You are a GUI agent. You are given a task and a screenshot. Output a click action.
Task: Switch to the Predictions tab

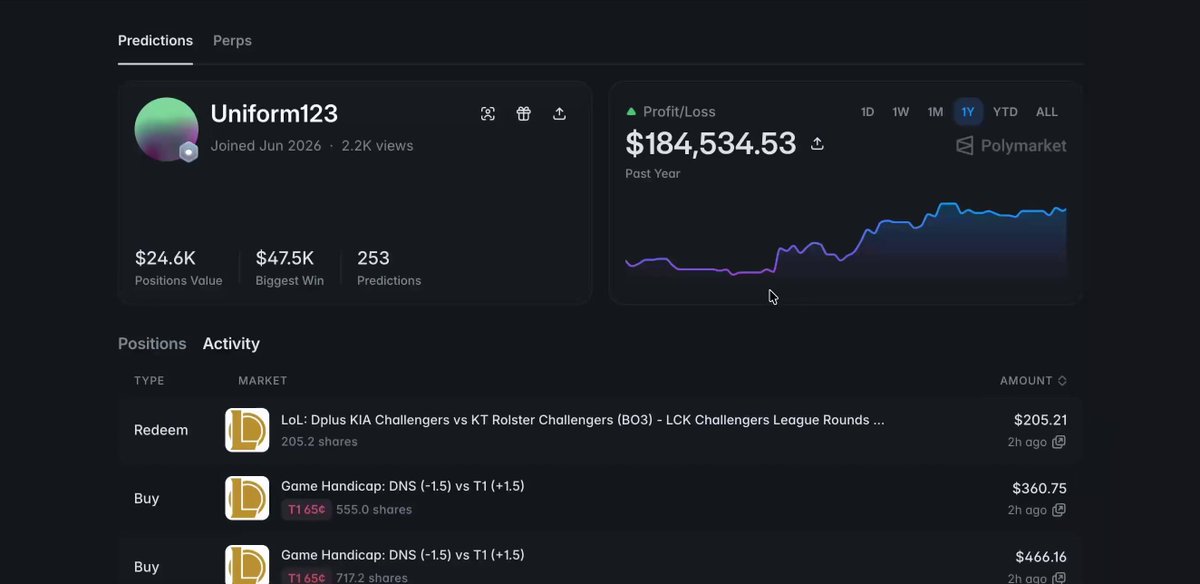pyautogui.click(x=155, y=41)
